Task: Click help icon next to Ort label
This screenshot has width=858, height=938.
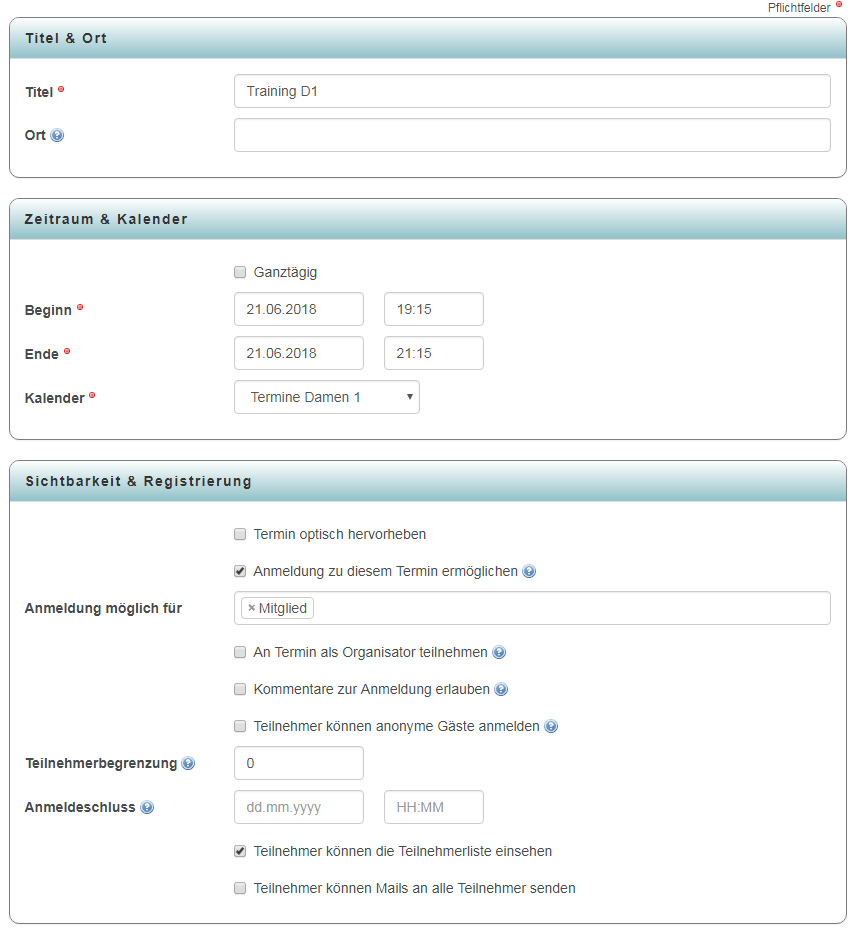Action: pyautogui.click(x=57, y=136)
